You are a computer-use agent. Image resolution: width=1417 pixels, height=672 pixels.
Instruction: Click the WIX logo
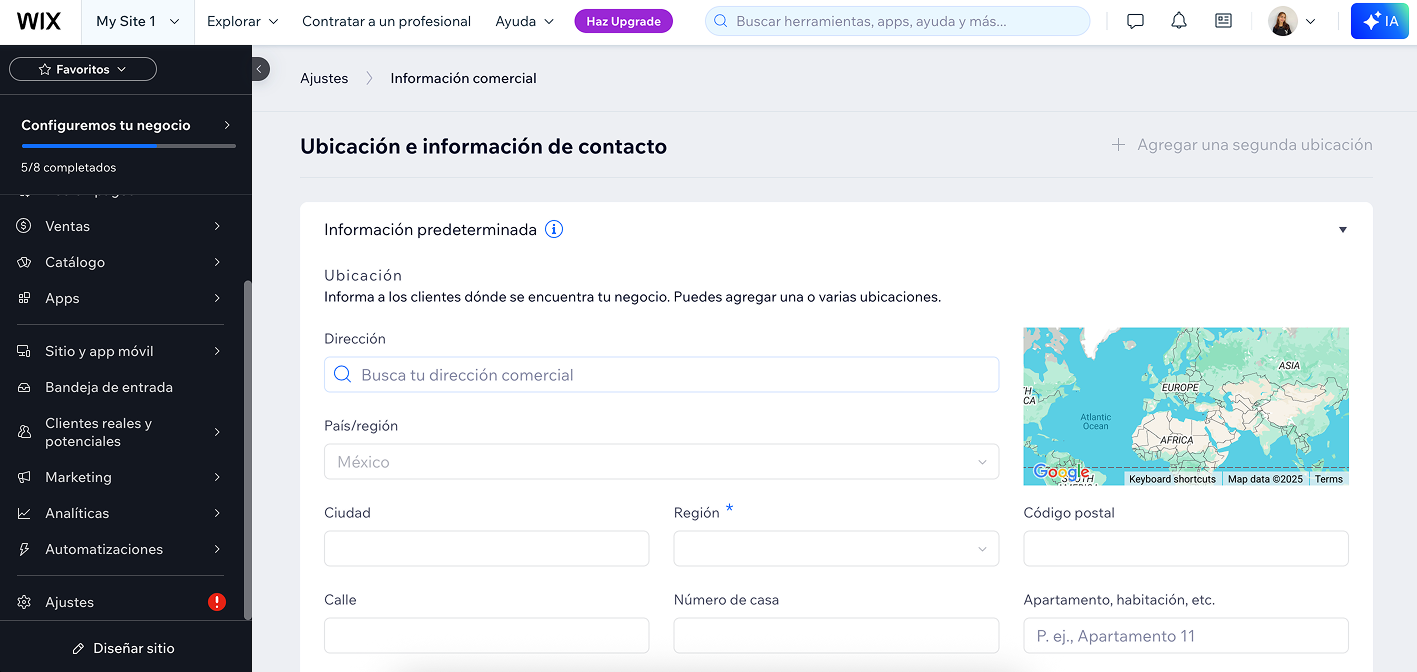point(39,21)
